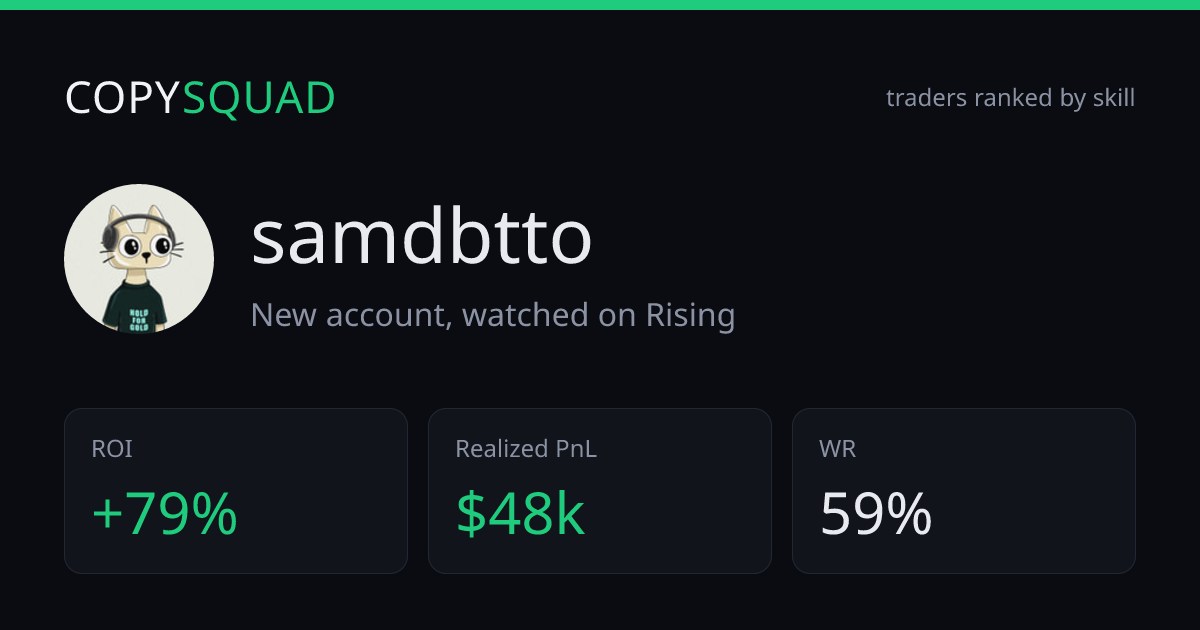Screen dimensions: 1200x630
Task: Open the Realized PnL stat card
Action: [x=600, y=491]
